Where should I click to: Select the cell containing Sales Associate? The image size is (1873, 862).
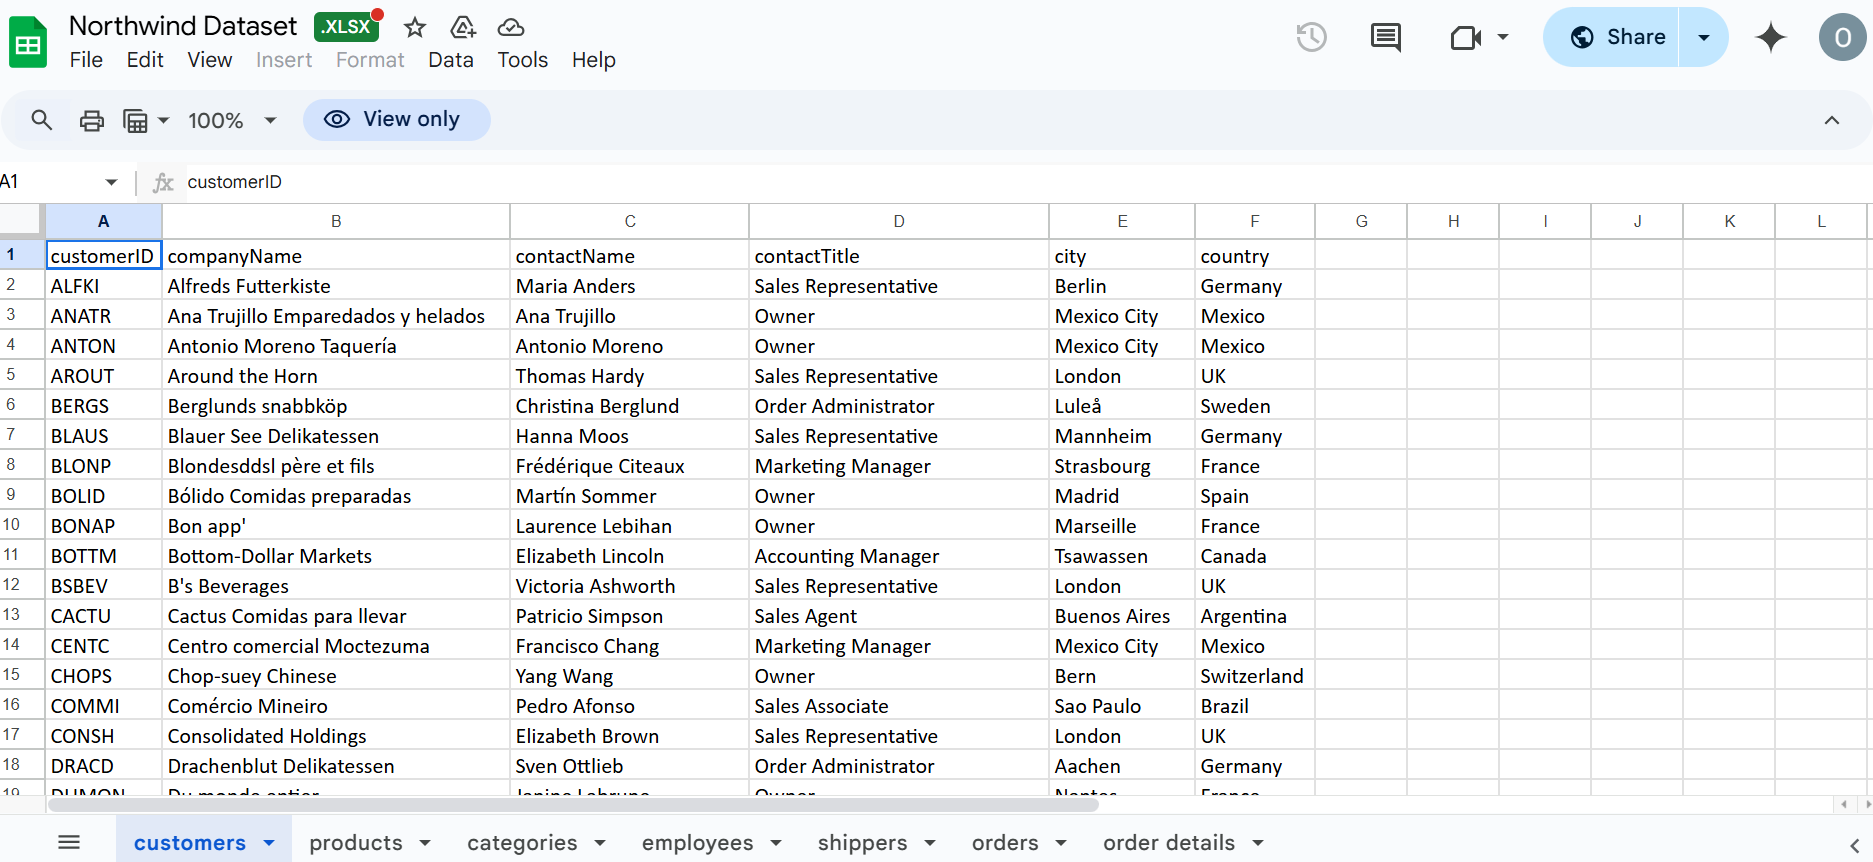tap(899, 706)
